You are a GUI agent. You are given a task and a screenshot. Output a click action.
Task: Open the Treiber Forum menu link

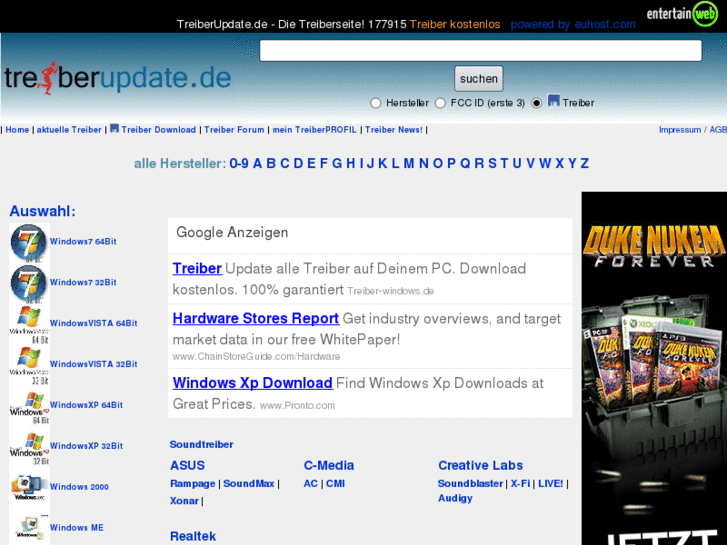234,130
